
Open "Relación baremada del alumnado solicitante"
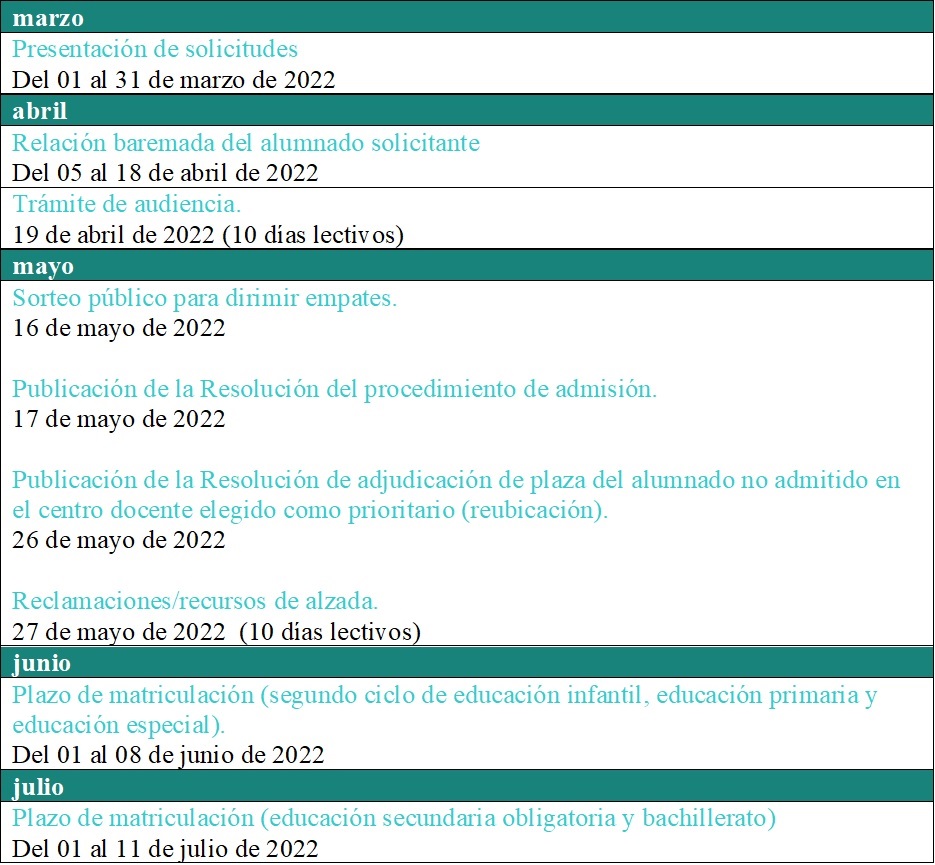point(246,143)
